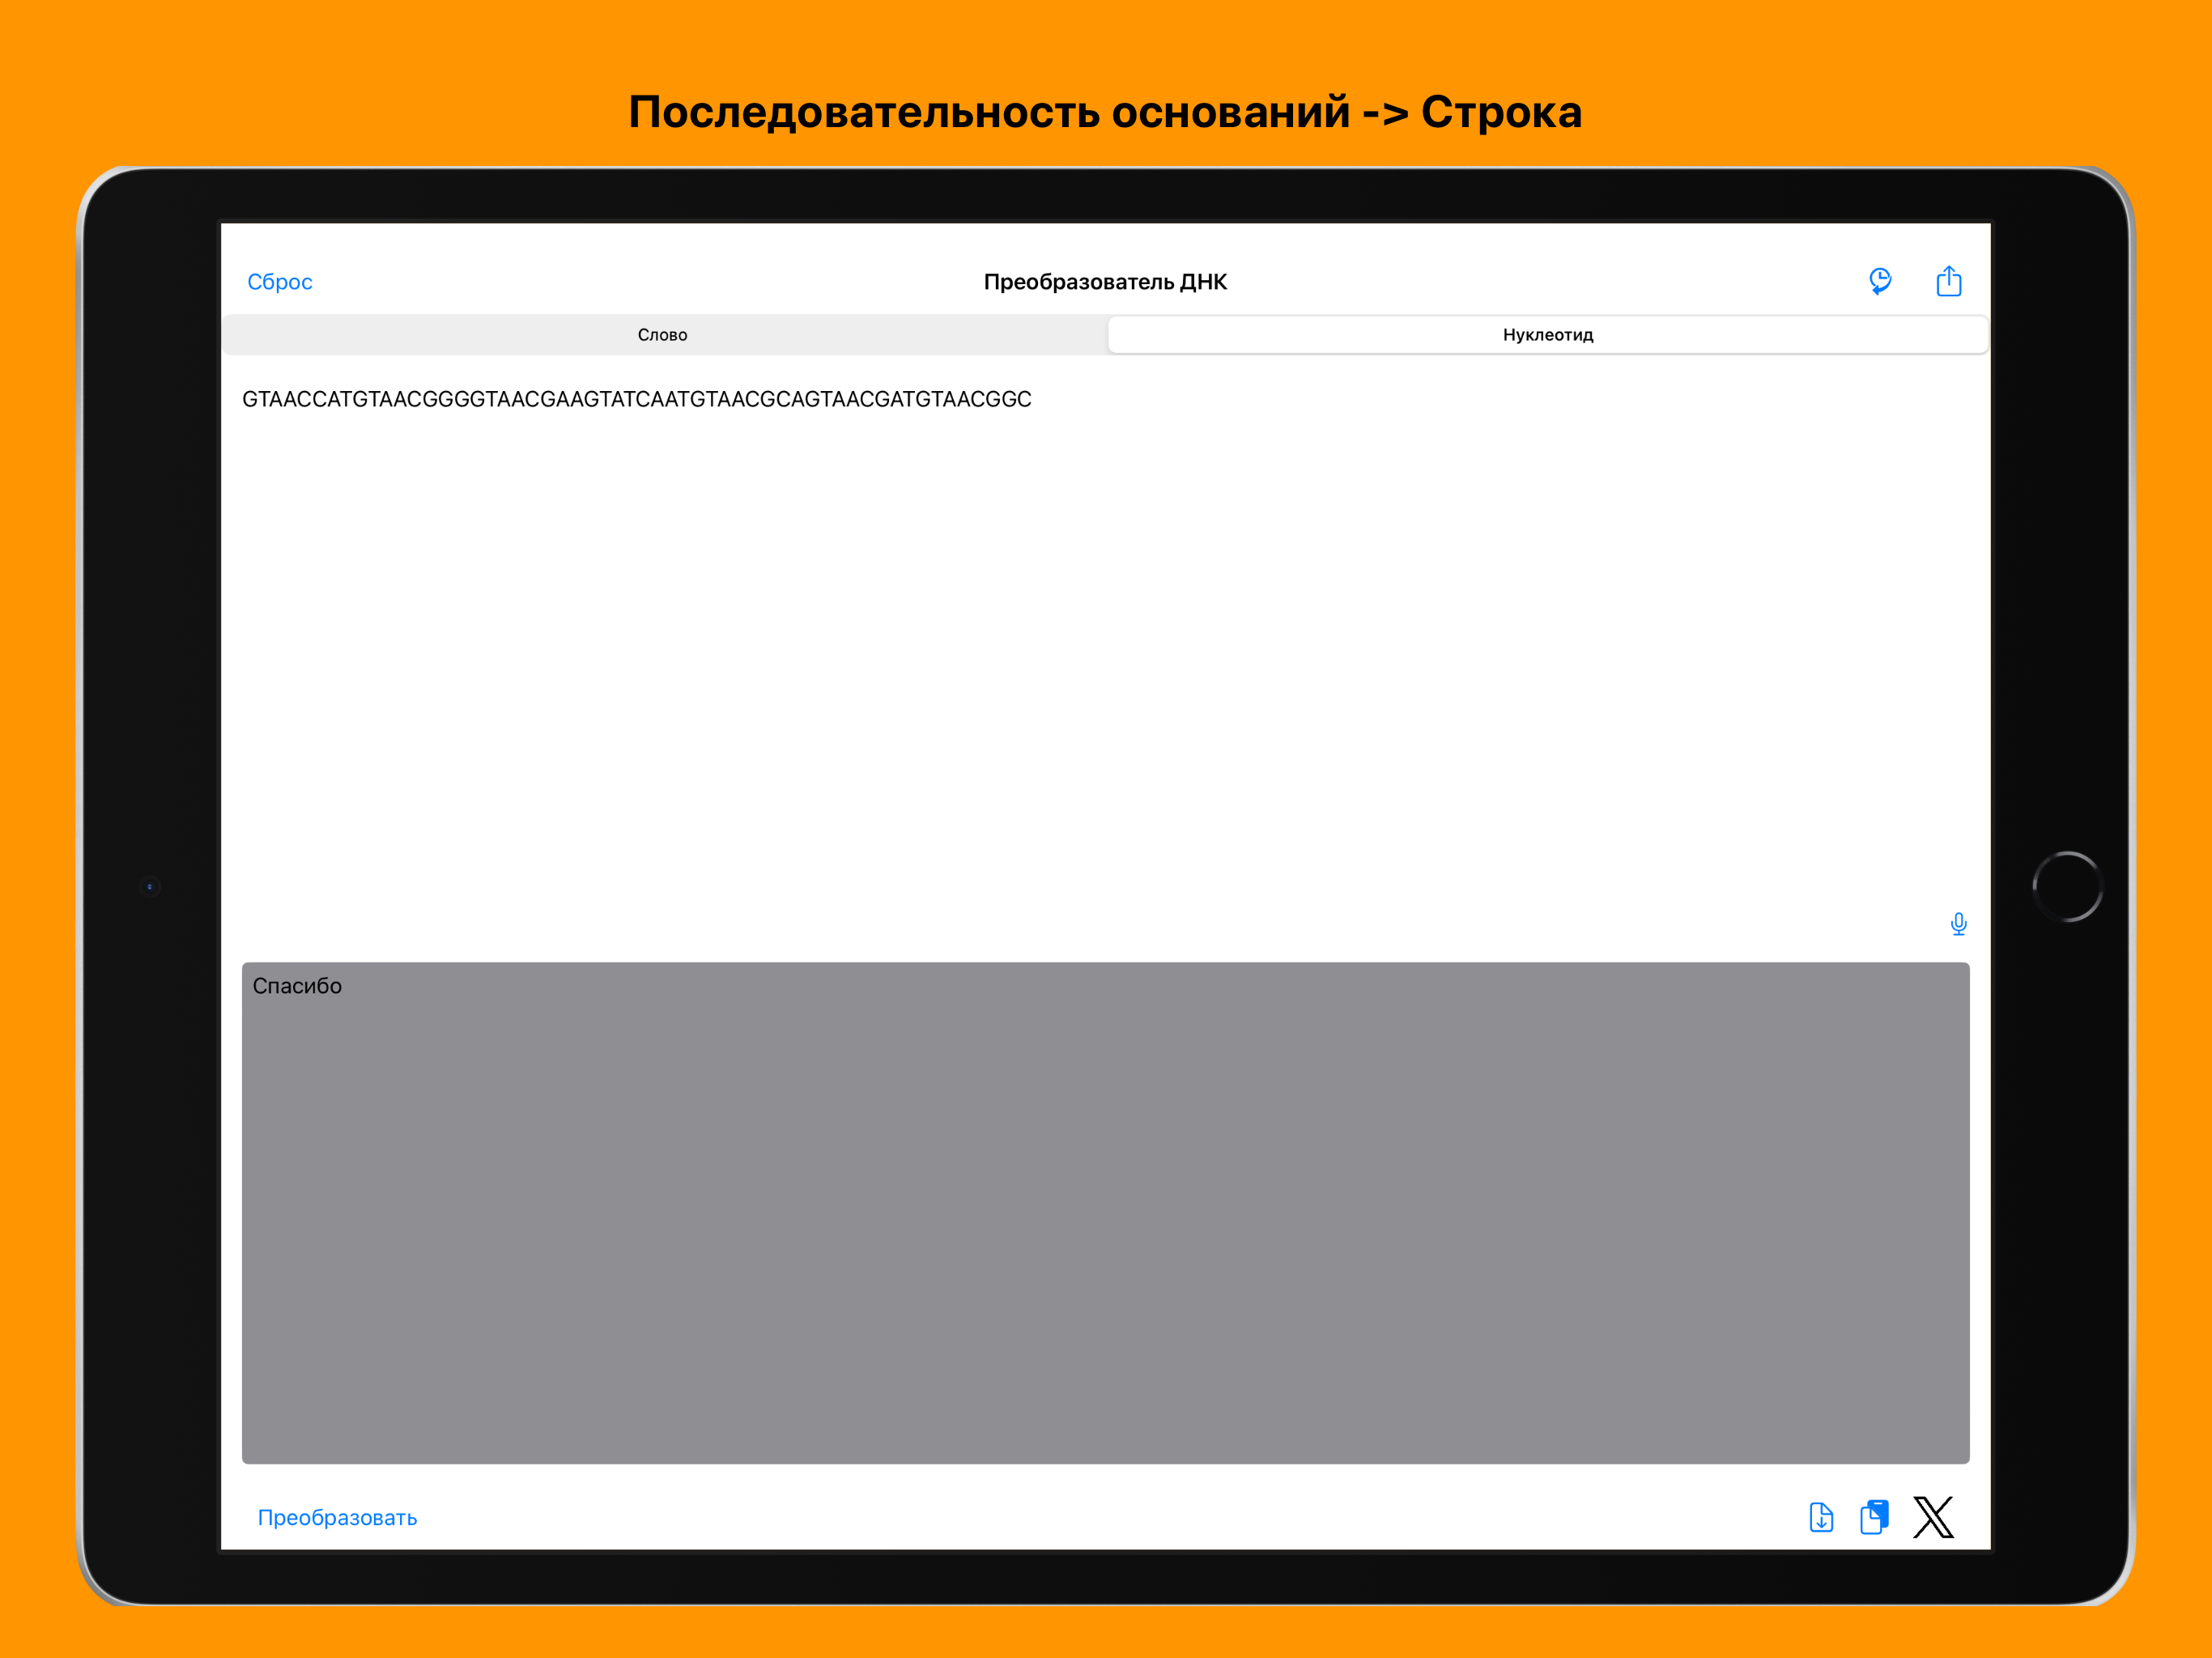Post the result via the X icon

click(x=1933, y=1517)
